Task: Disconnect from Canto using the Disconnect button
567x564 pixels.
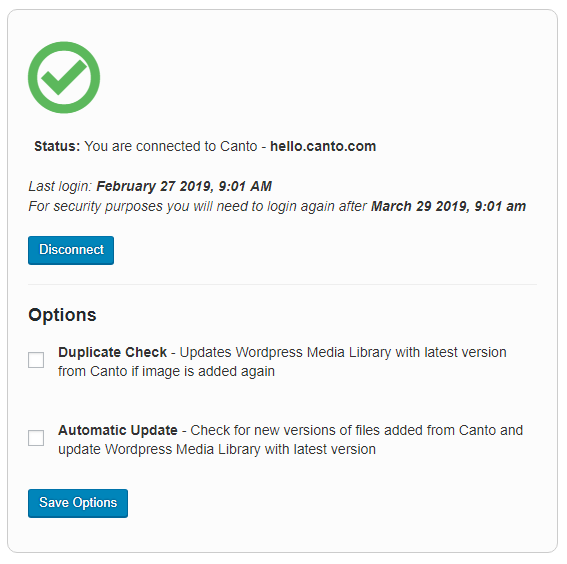Action: pyautogui.click(x=71, y=250)
